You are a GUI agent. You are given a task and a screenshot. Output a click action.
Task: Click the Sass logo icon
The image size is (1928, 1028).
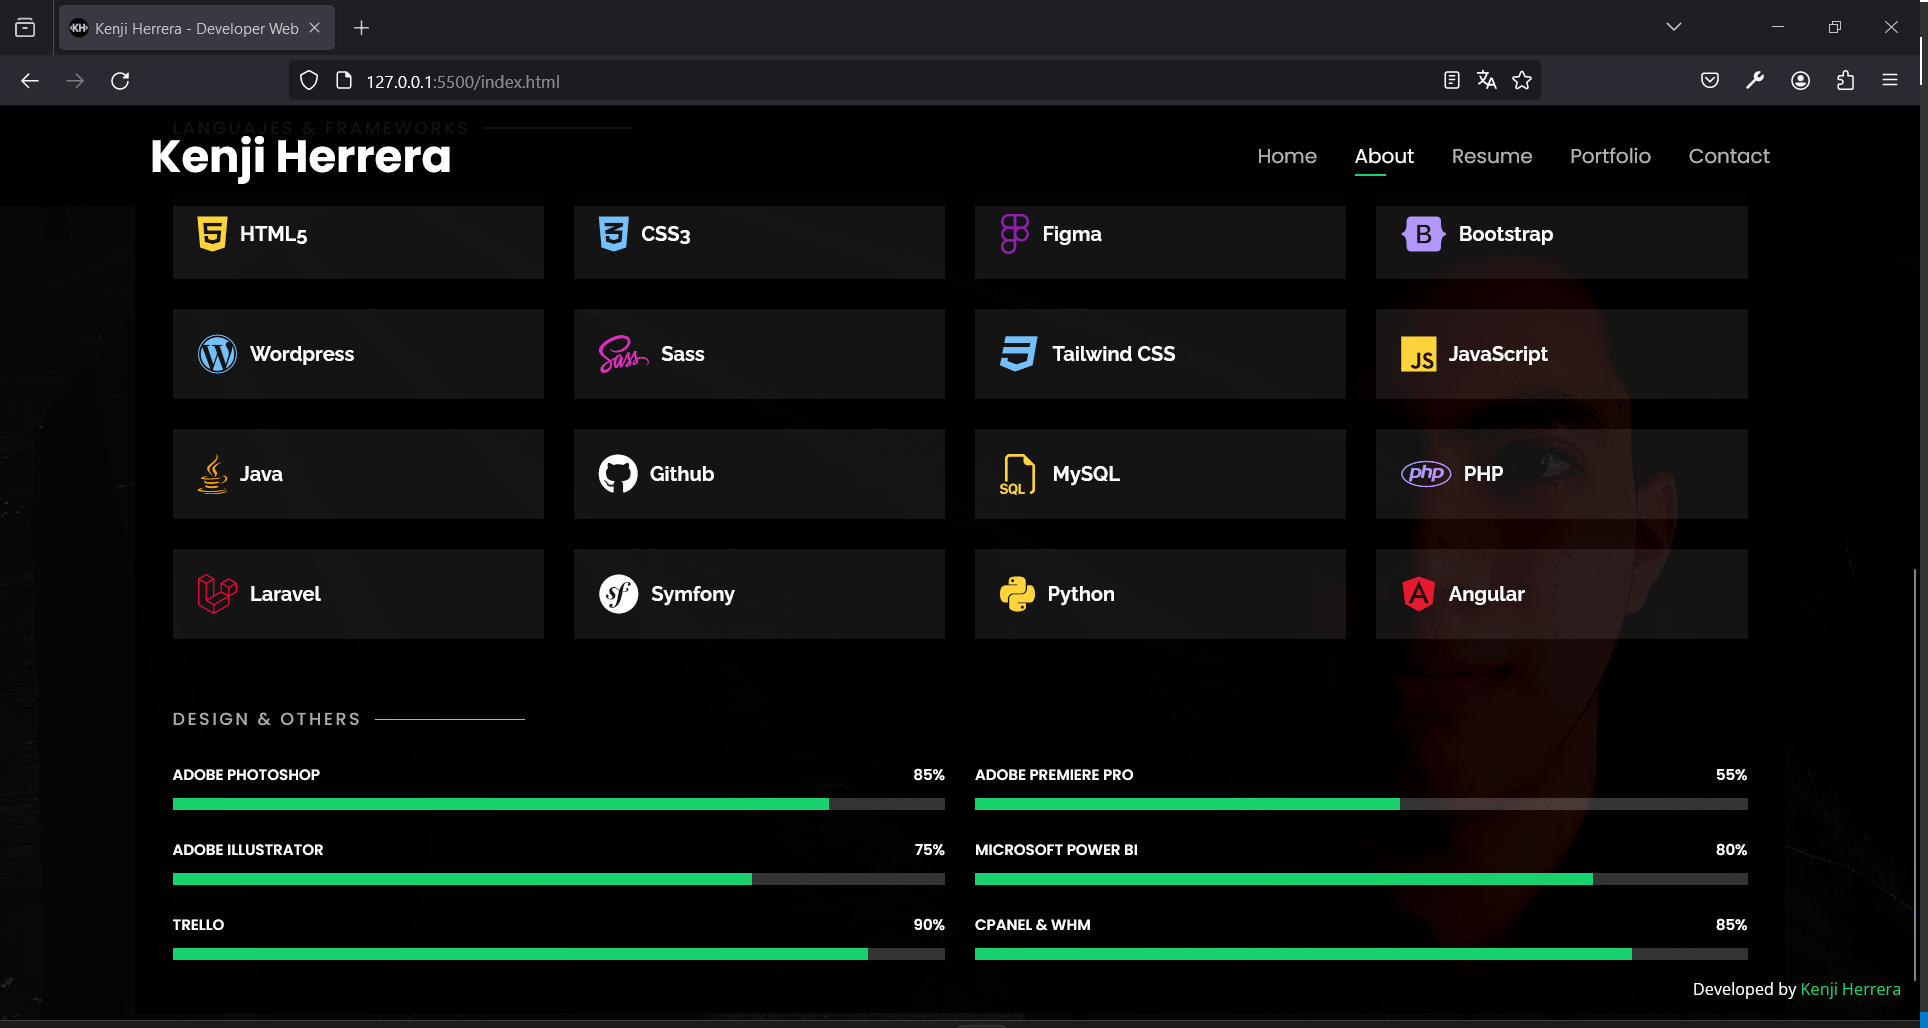pos(623,354)
